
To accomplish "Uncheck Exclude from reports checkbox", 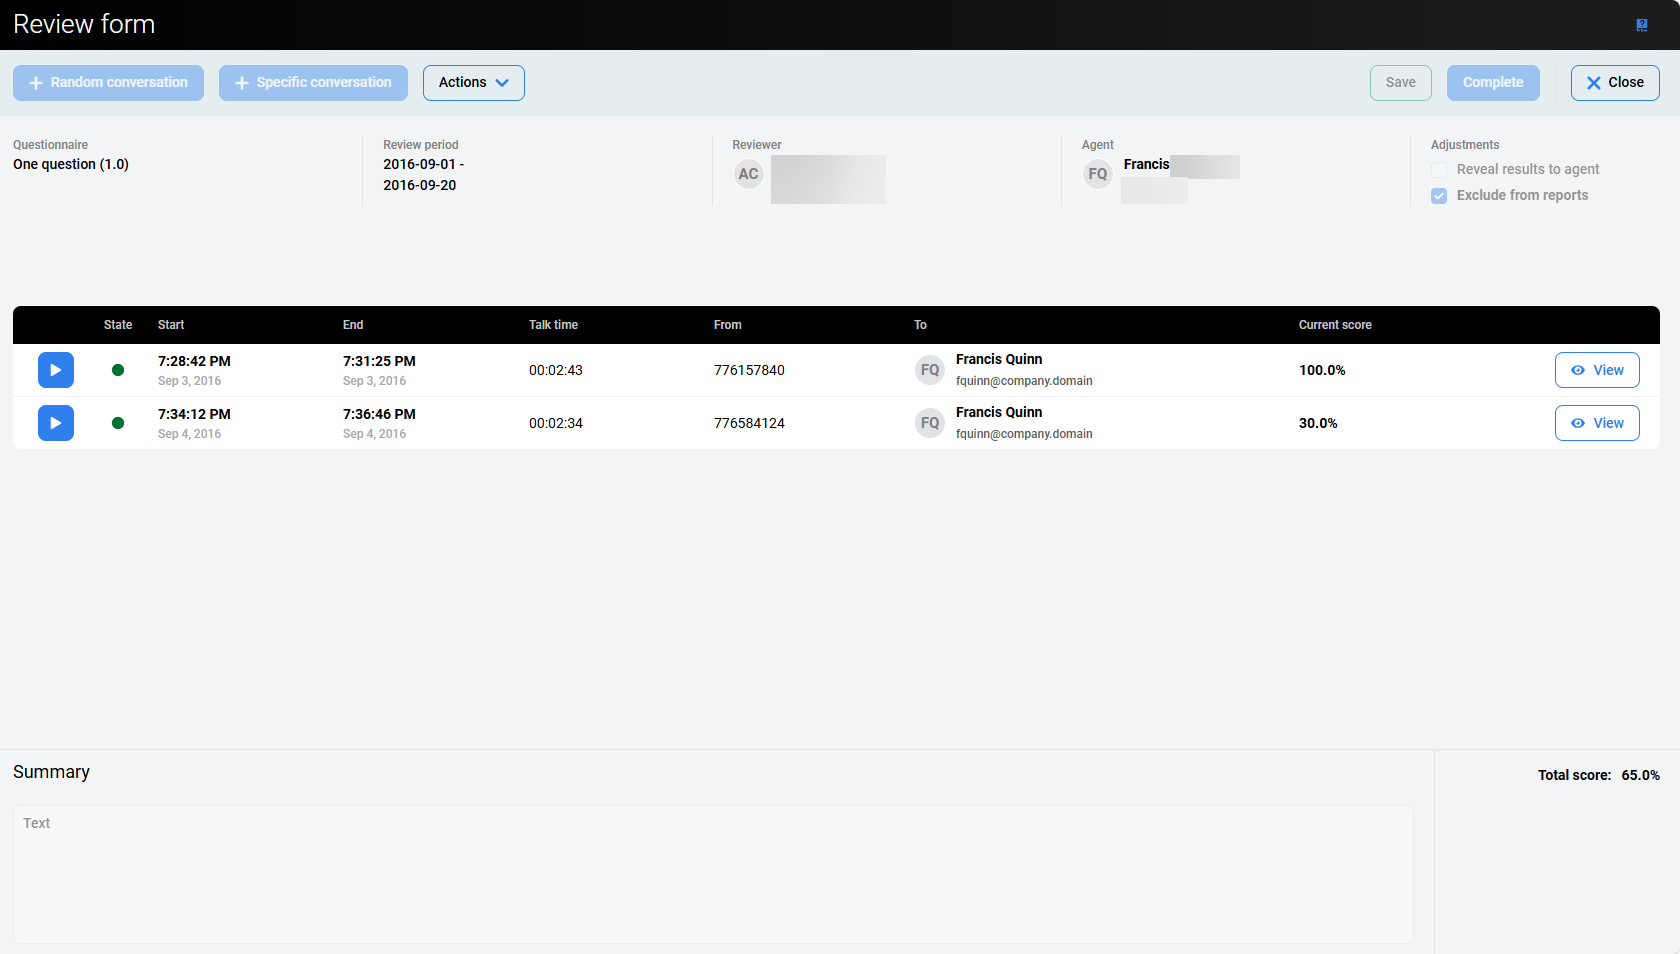I will coord(1439,196).
